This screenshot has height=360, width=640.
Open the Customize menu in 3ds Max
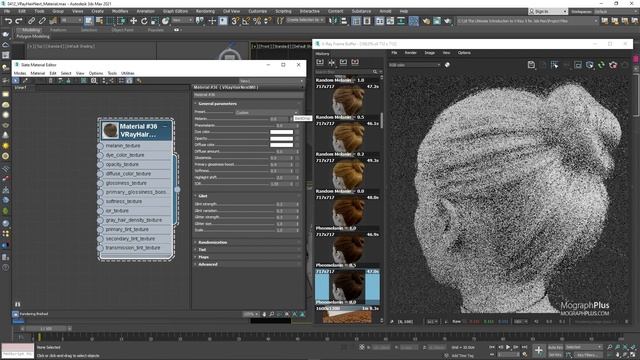tap(258, 11)
